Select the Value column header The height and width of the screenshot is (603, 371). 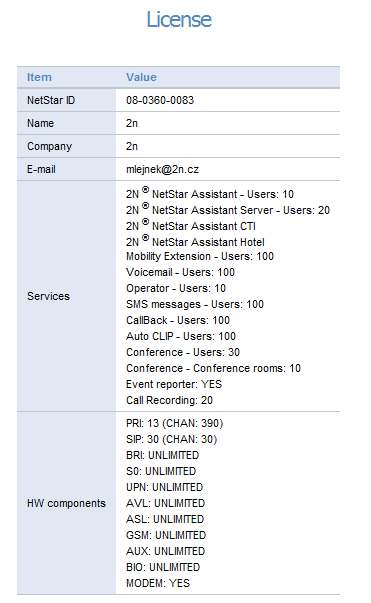[x=141, y=77]
